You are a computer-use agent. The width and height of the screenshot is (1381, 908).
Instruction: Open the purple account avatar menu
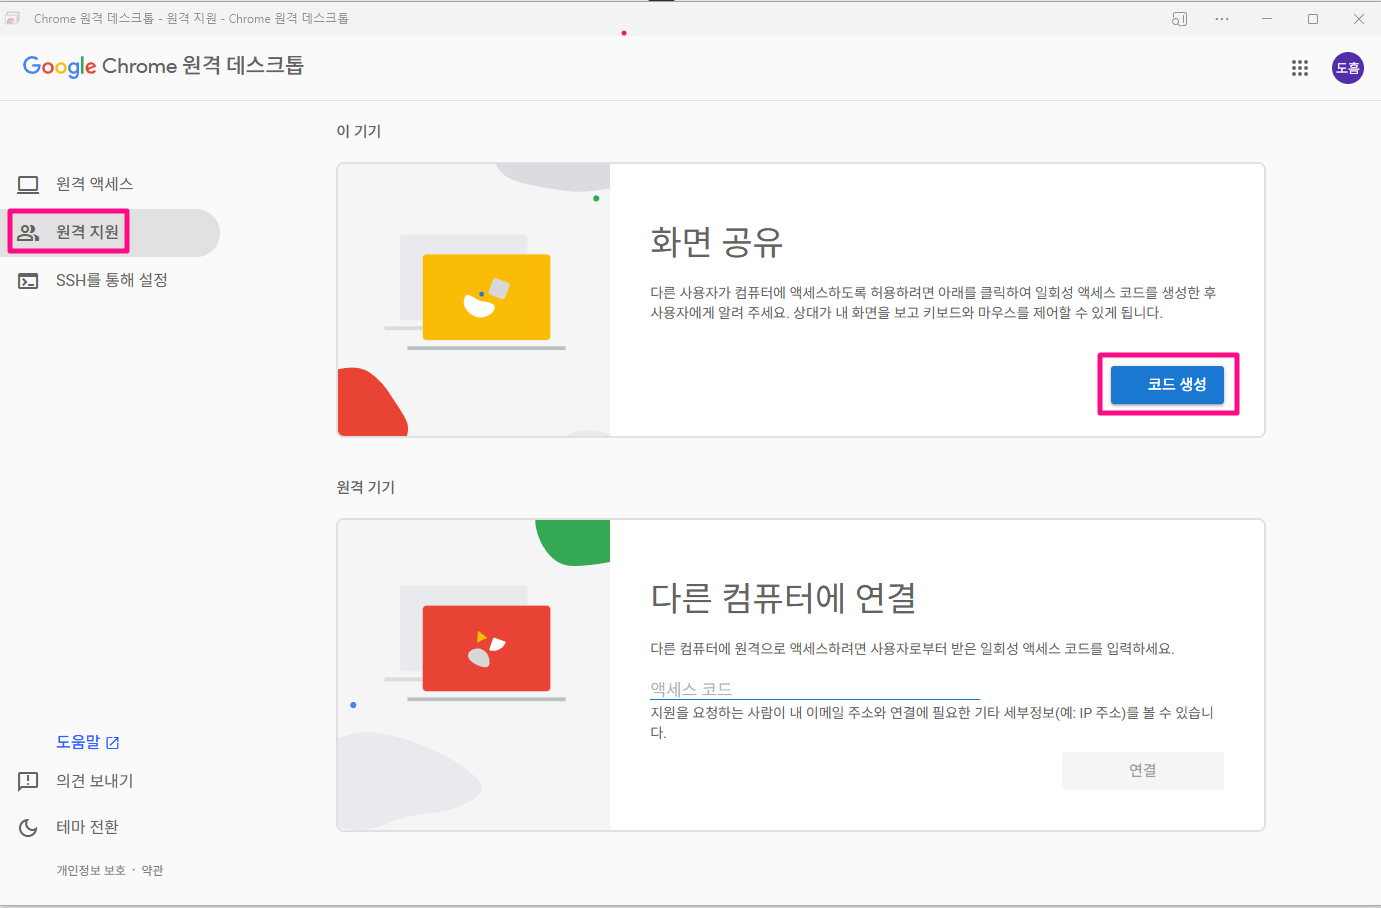pos(1348,68)
